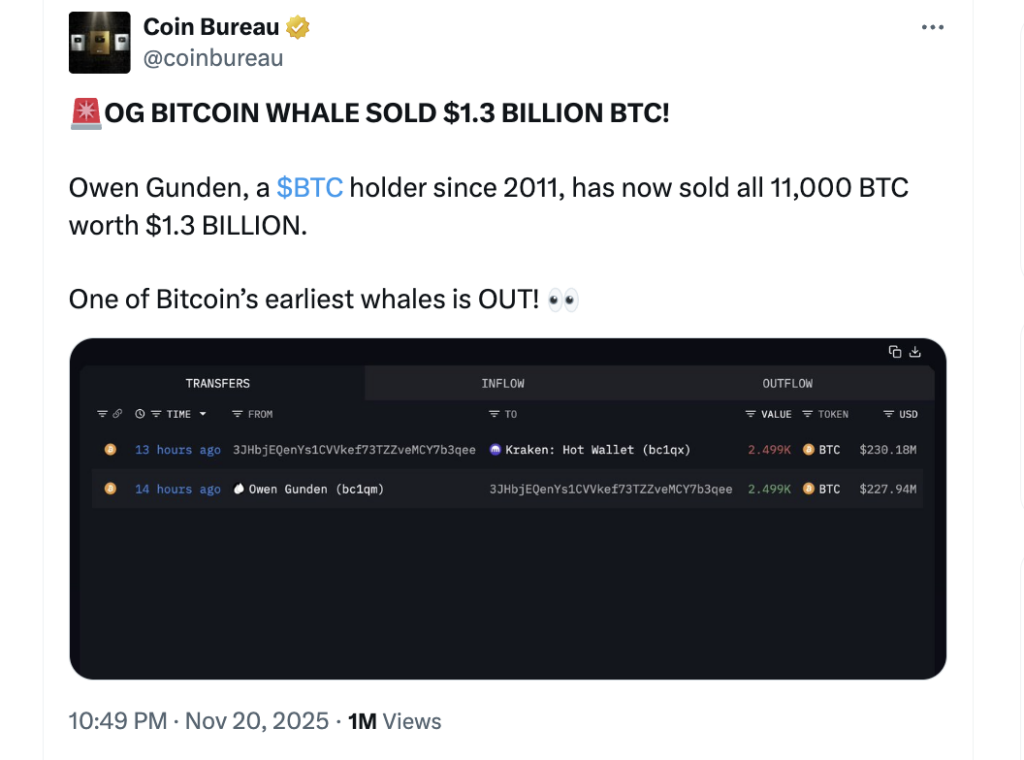Open the TIME column sort dropdown

point(201,414)
